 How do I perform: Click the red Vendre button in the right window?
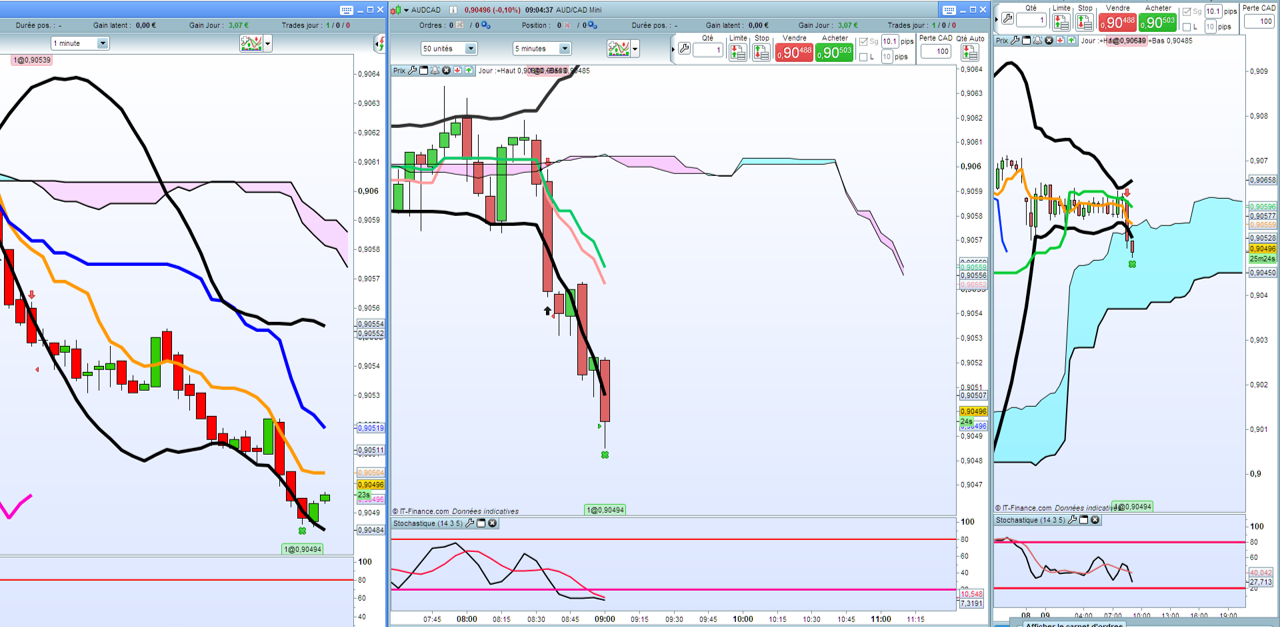tap(1118, 22)
